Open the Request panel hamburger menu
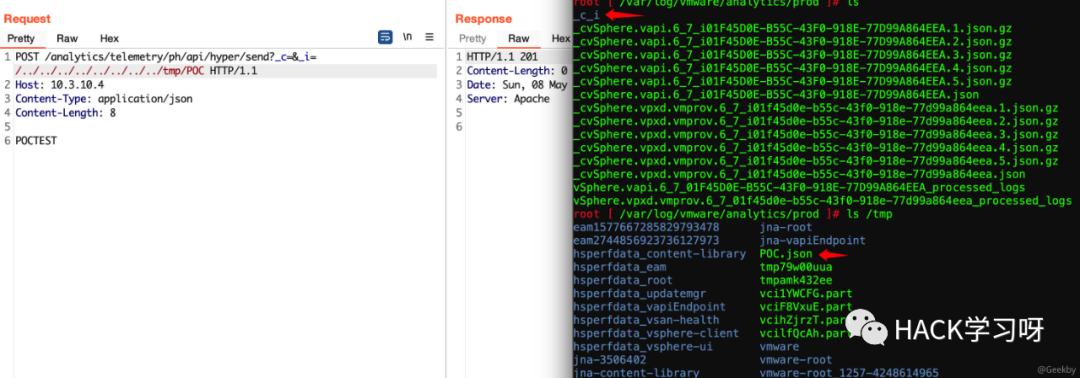 coord(429,37)
